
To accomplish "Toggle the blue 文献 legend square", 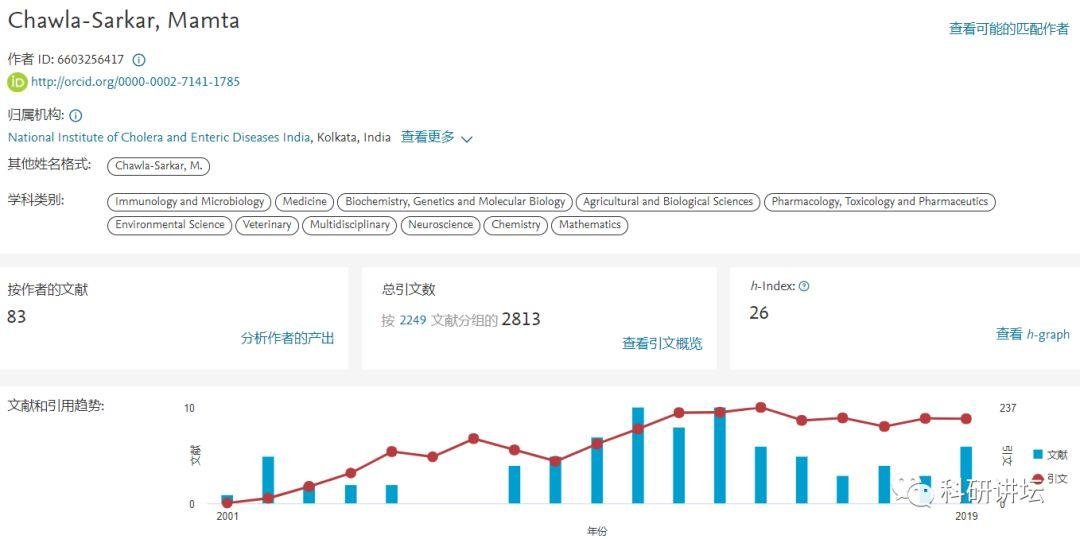I will pos(1037,454).
